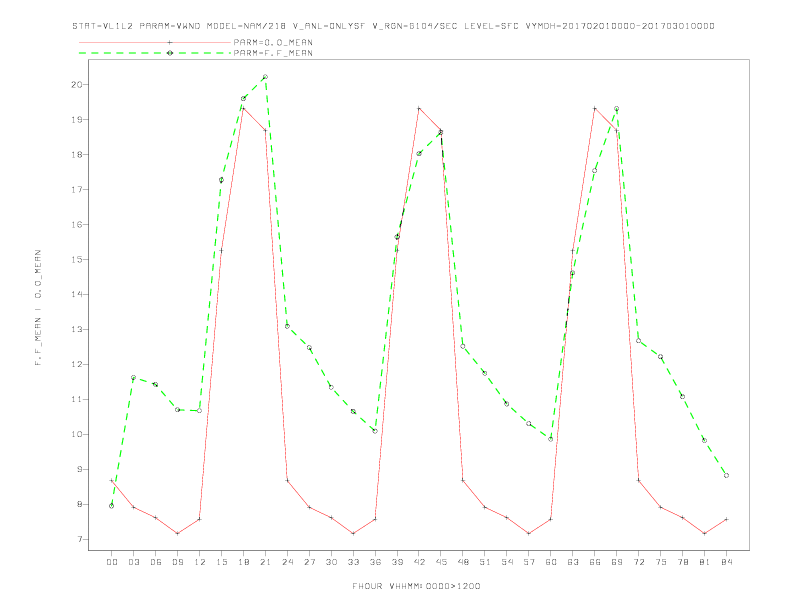
Task: Click the 33 forecast hour x-axis label
Action: tap(353, 562)
